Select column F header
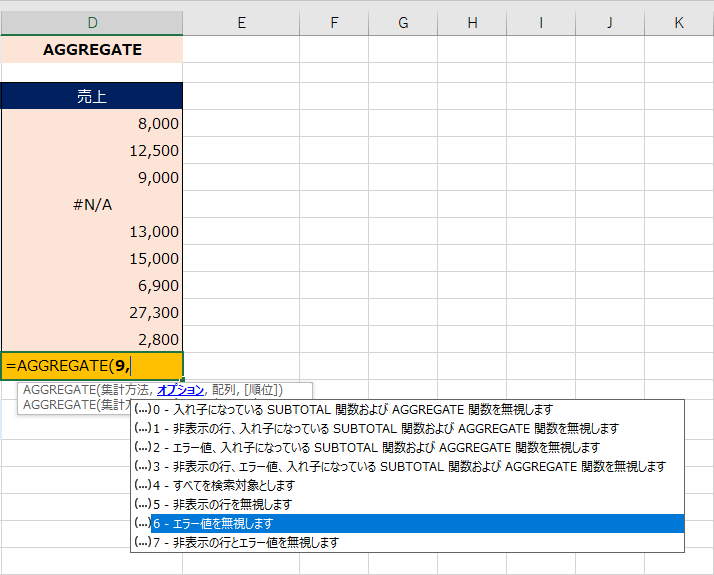 333,22
